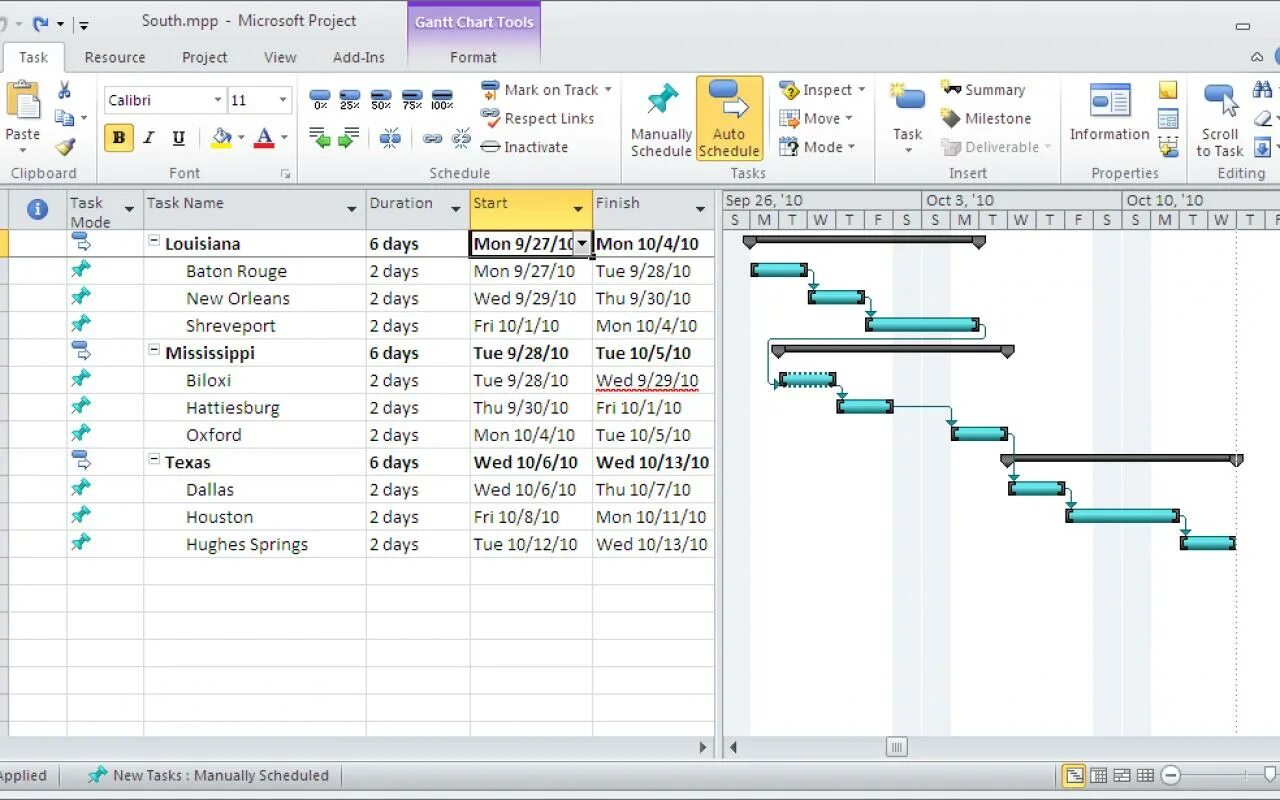Inactivate the selected task
The width and height of the screenshot is (1280, 800).
pos(524,147)
